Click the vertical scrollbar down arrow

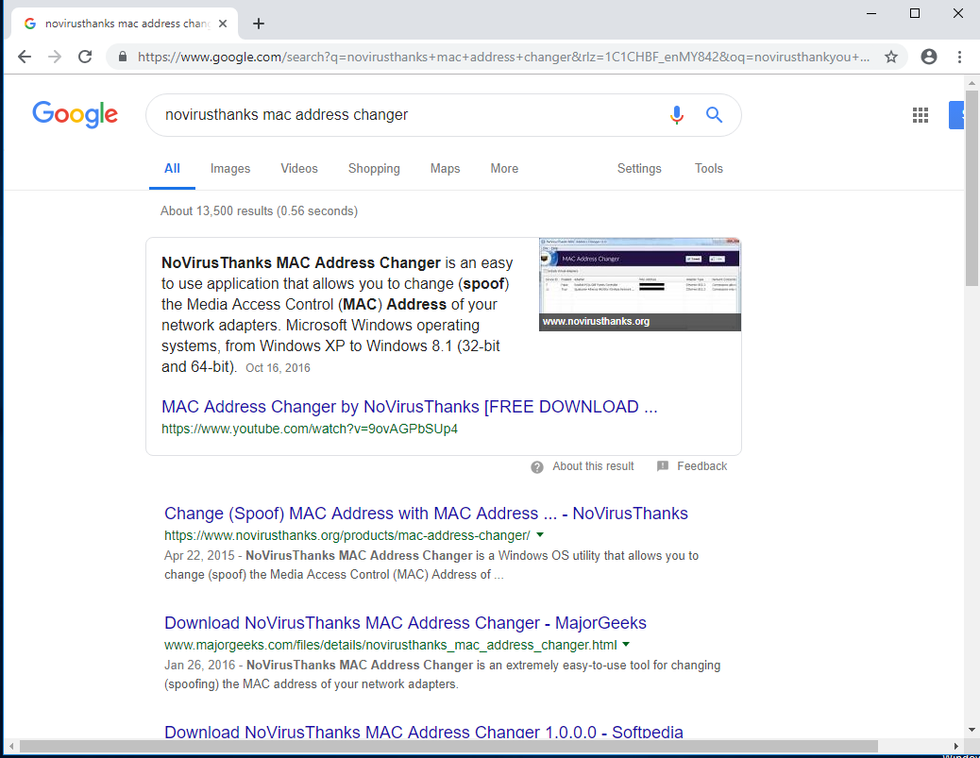pos(971,729)
